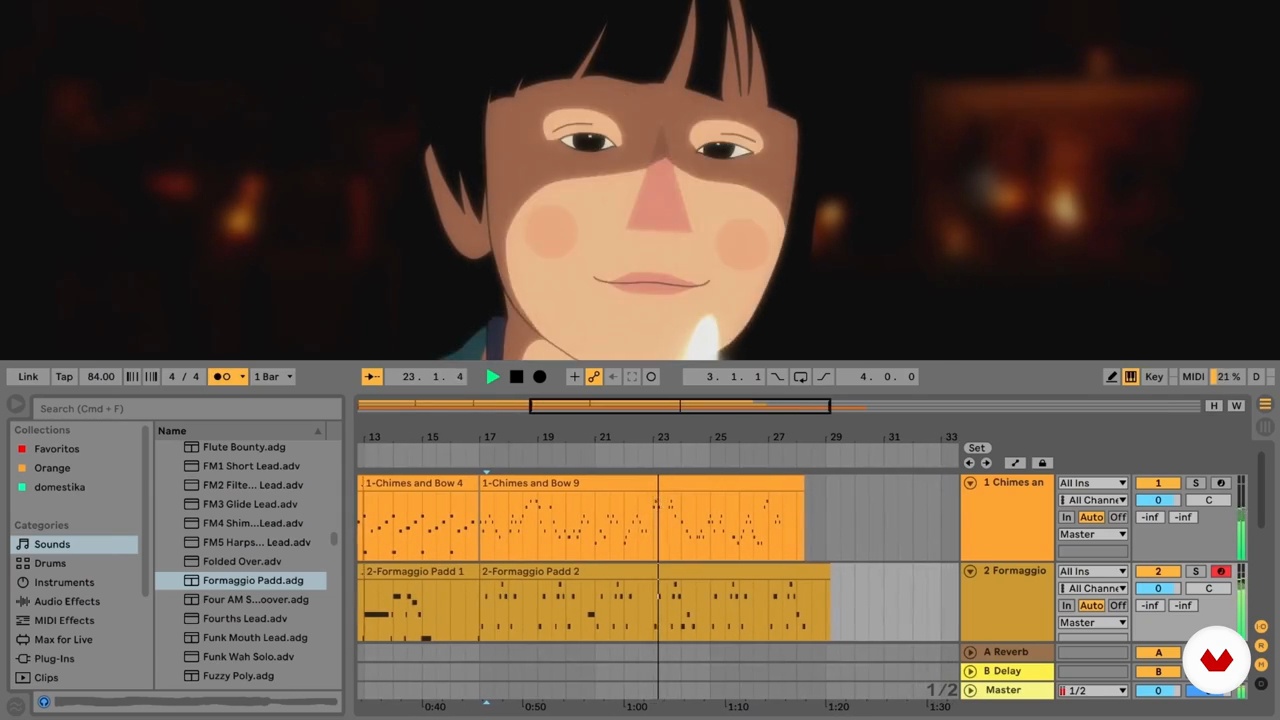Arm the 1 Chimes track for recording
1280x720 pixels.
point(1220,483)
